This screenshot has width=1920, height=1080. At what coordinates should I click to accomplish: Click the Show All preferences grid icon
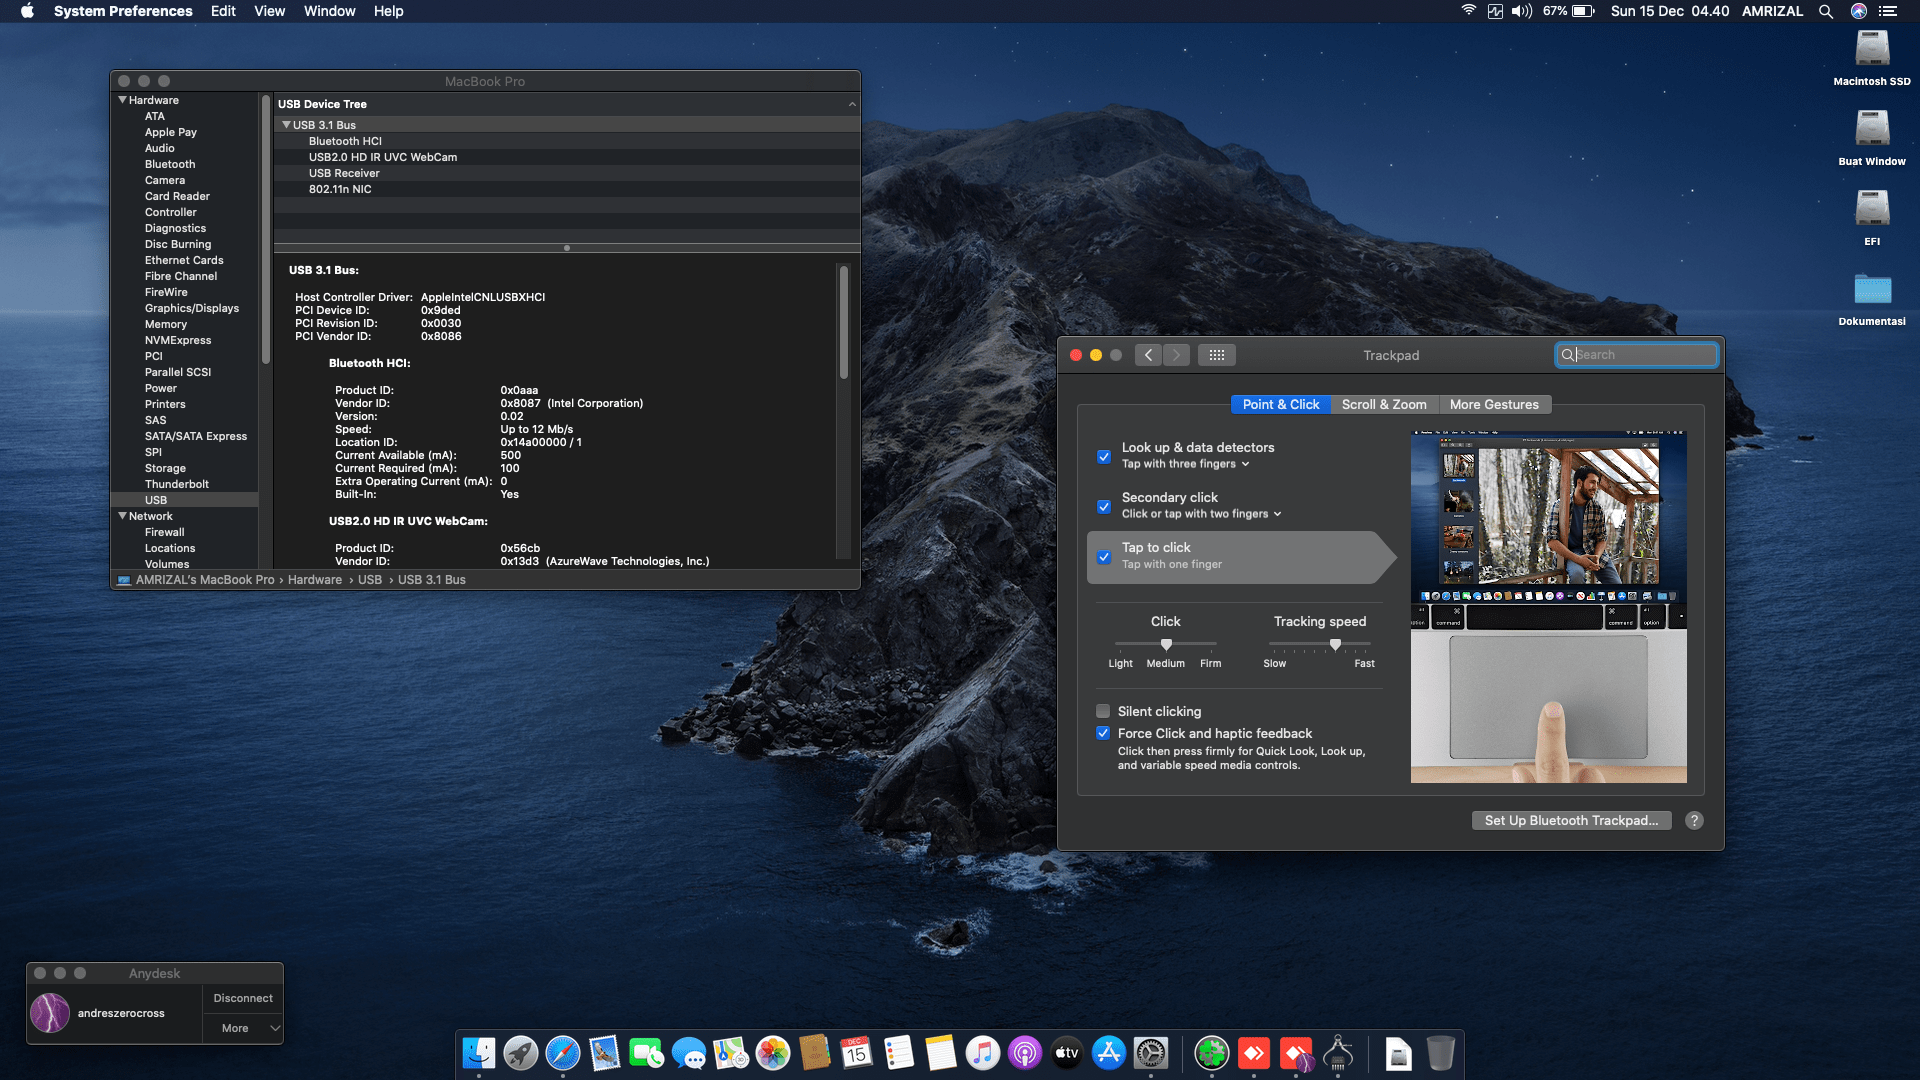(x=1218, y=355)
